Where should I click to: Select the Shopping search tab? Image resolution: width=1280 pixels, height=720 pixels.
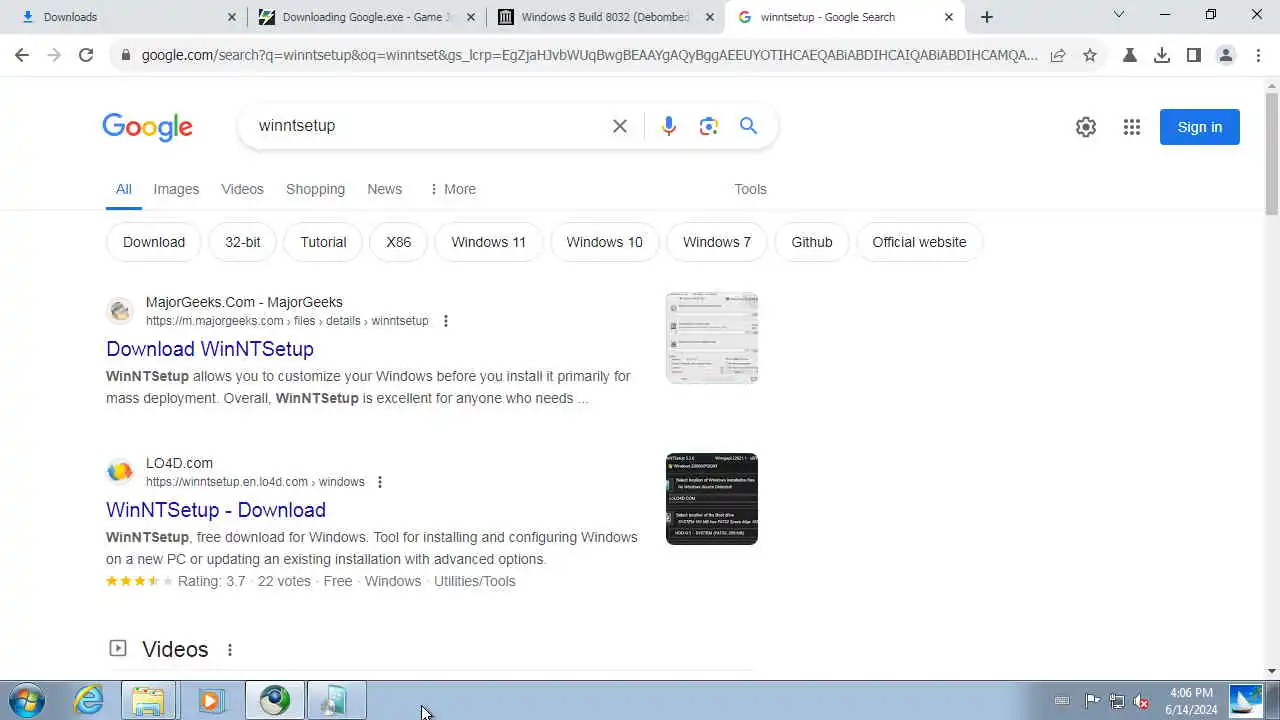pyautogui.click(x=315, y=189)
